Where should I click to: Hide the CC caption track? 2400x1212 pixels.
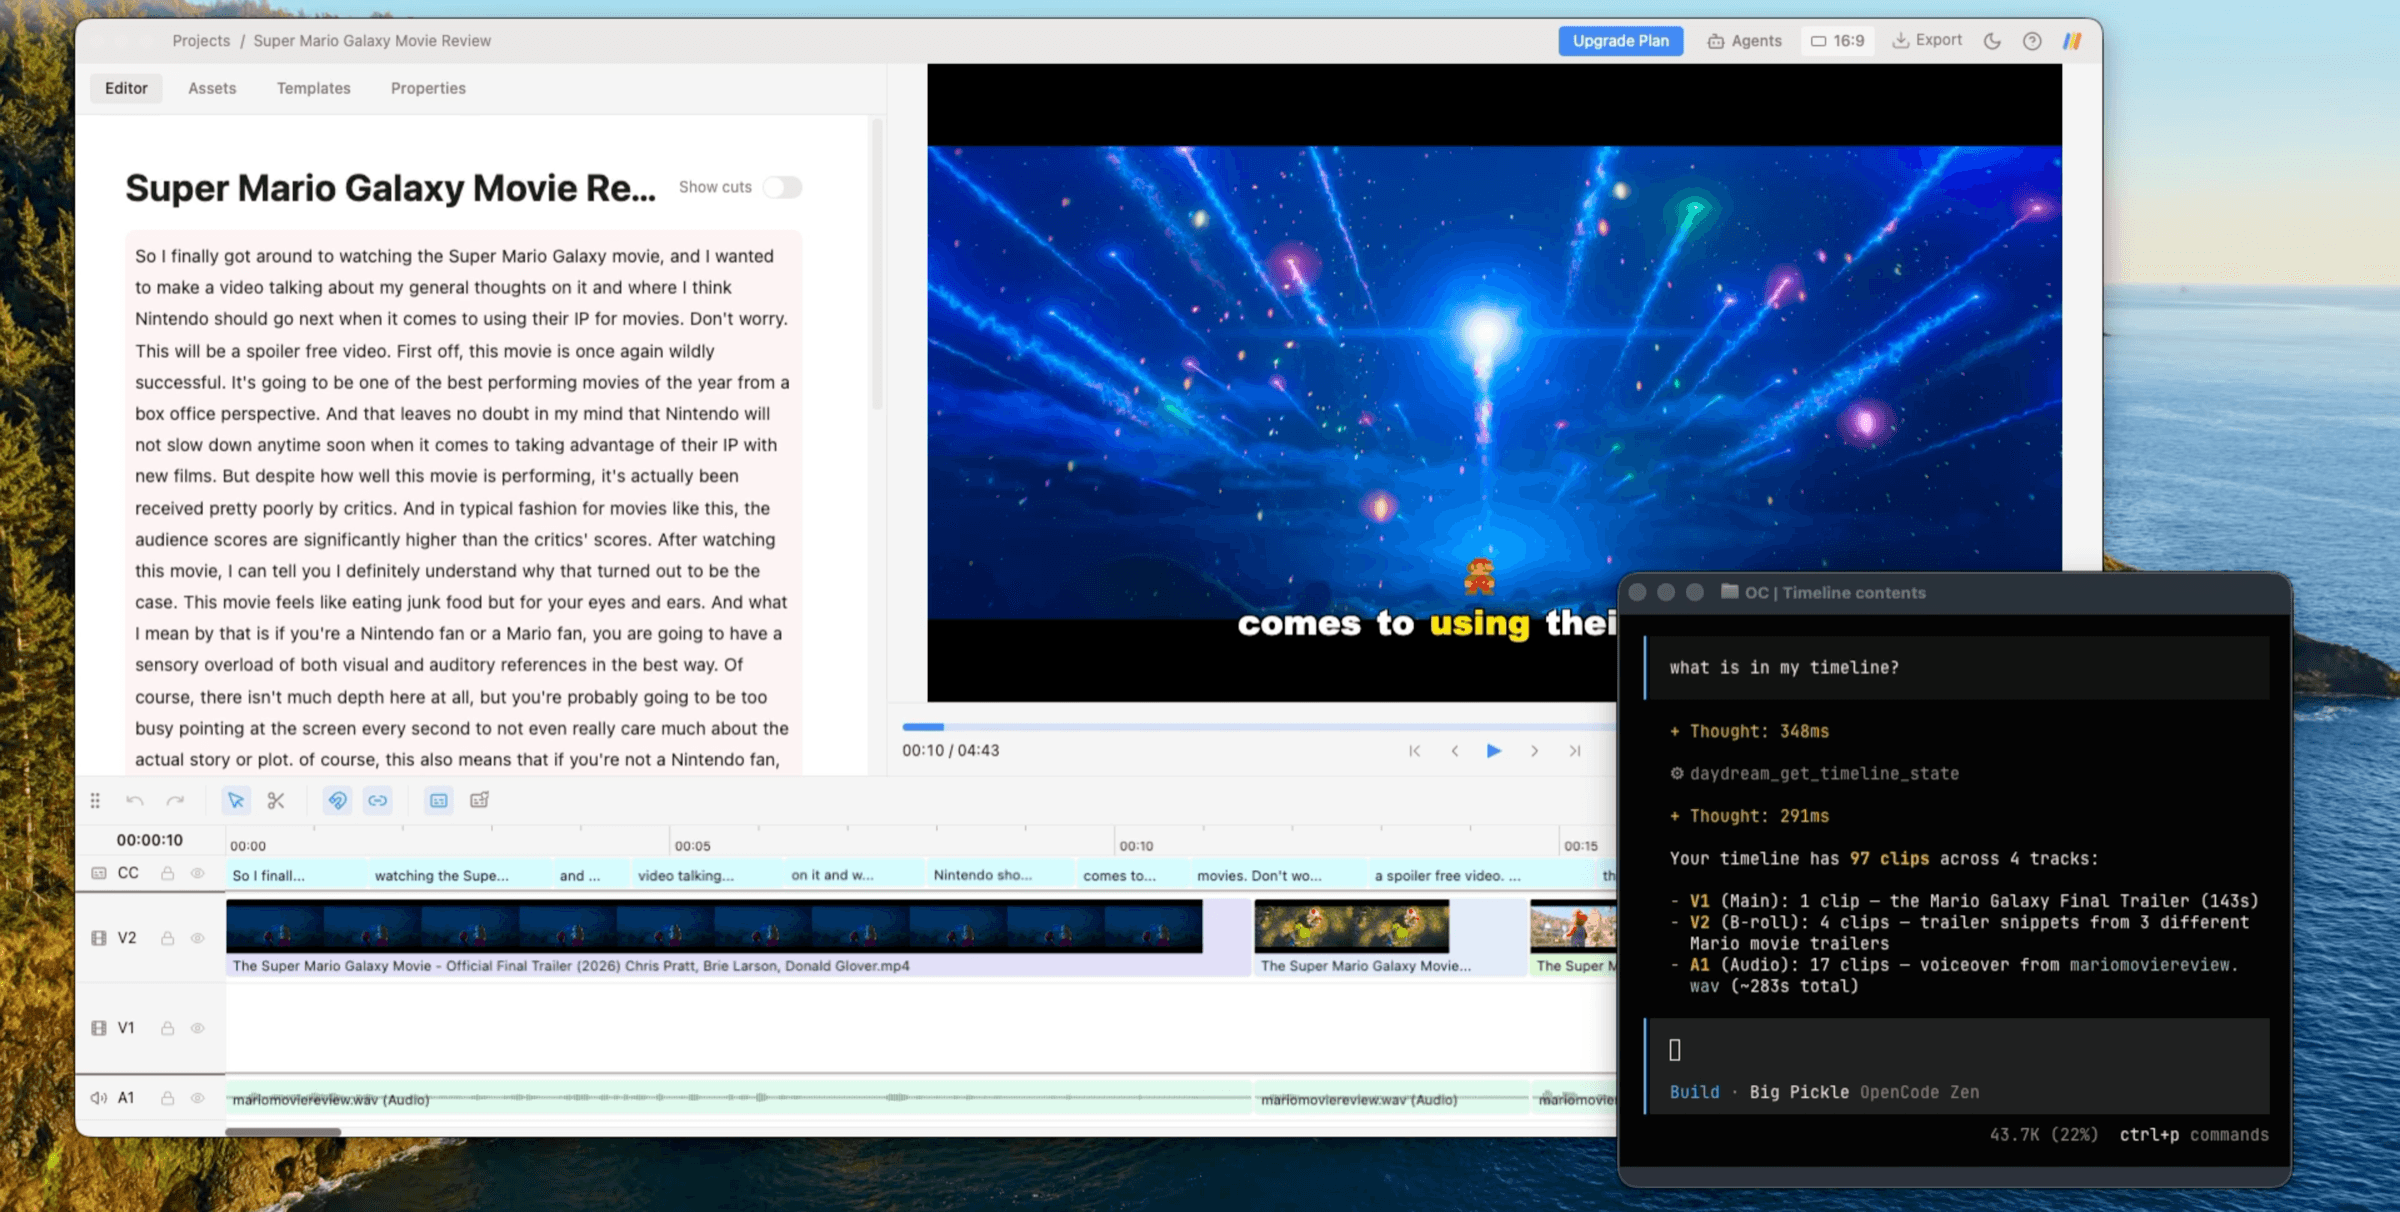pos(198,873)
